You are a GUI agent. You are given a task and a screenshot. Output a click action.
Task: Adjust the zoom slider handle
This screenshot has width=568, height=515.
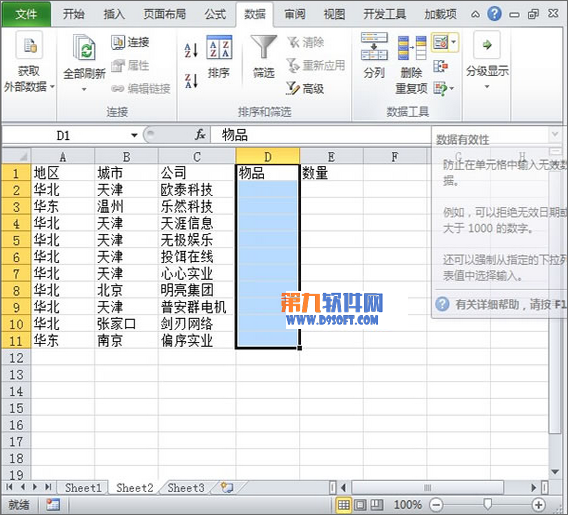click(x=488, y=504)
